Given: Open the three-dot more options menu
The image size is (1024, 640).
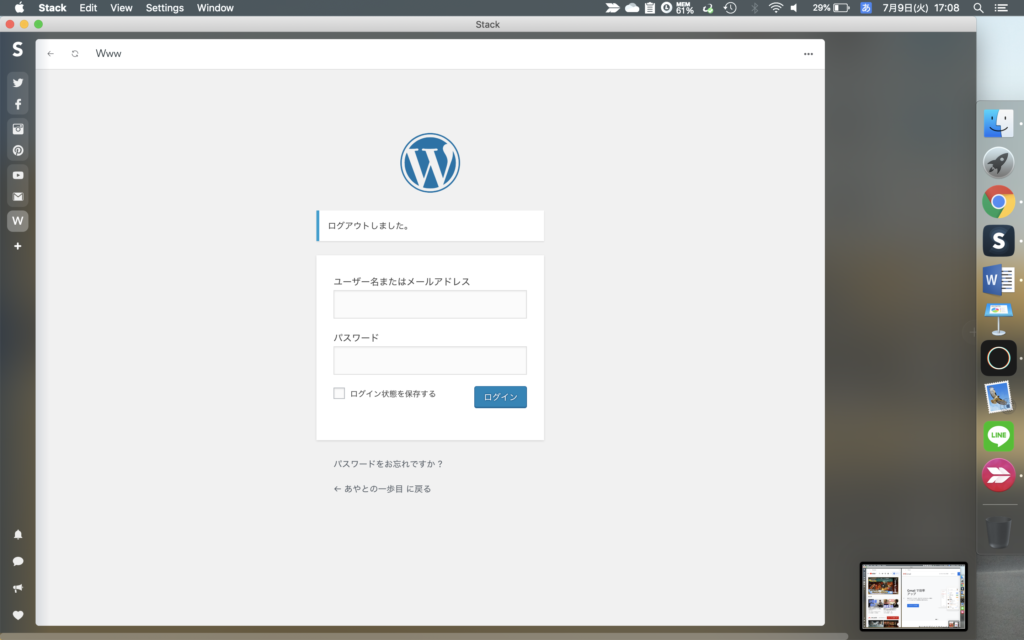Looking at the screenshot, I should (808, 54).
